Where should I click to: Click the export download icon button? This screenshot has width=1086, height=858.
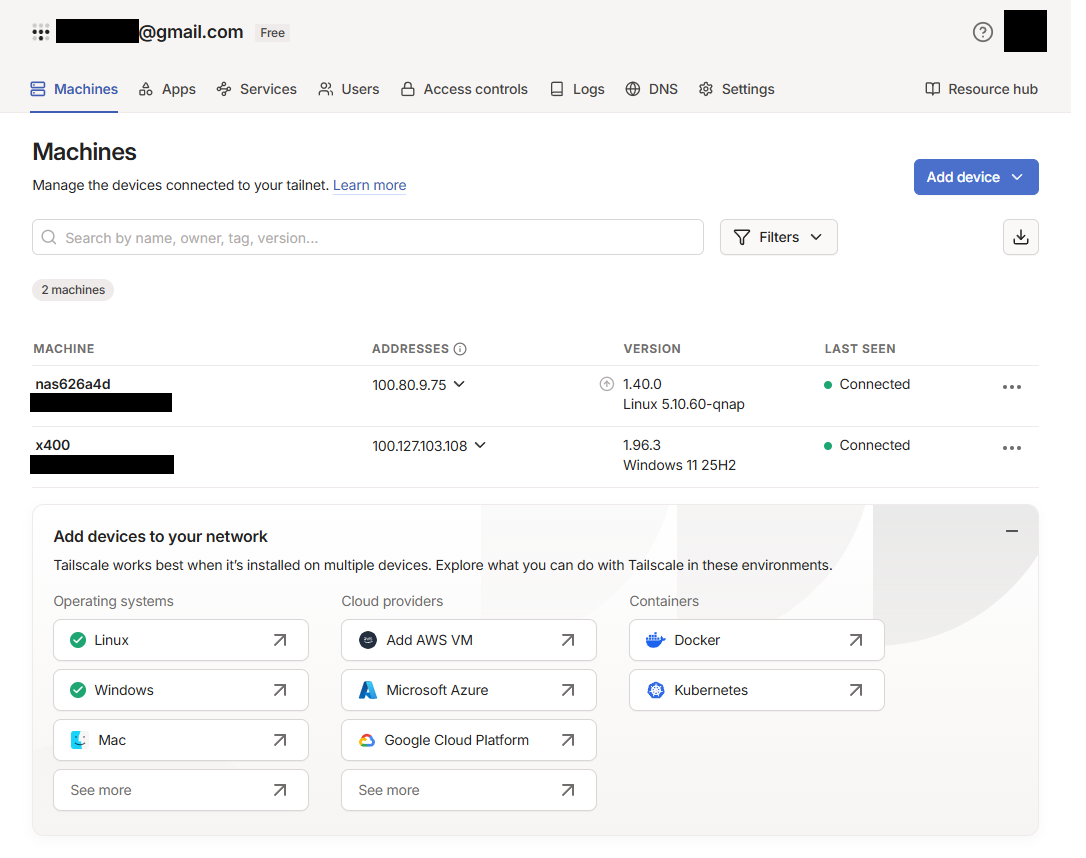click(x=1020, y=237)
